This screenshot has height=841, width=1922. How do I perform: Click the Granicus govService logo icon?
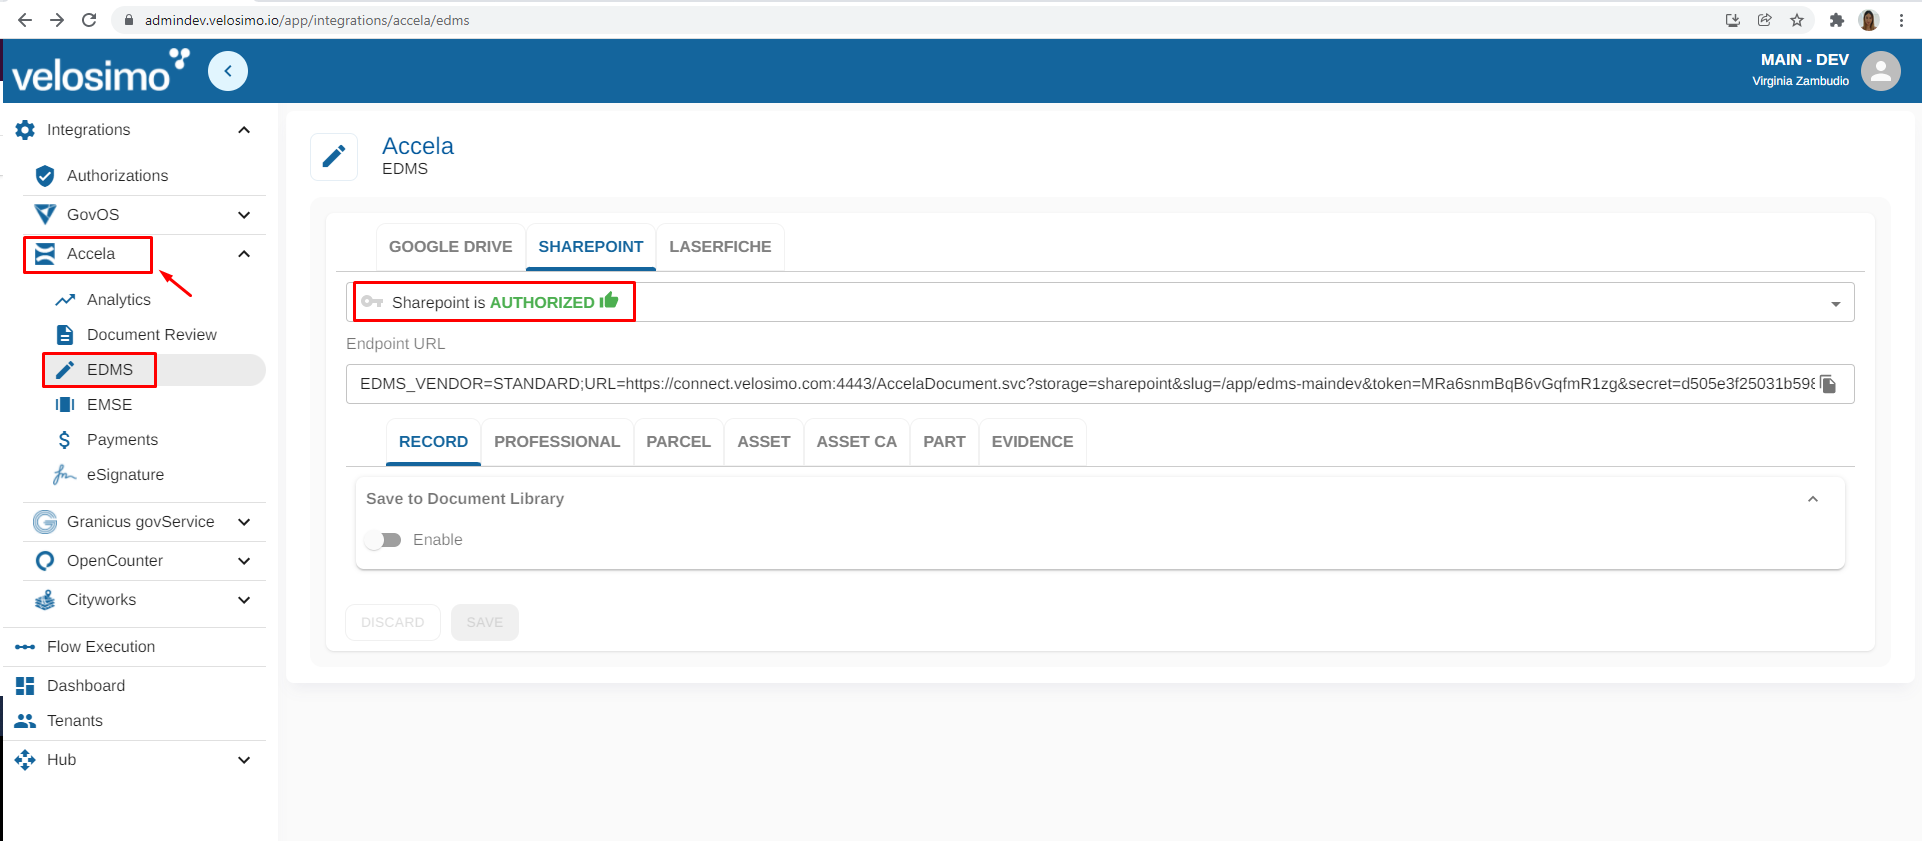click(x=45, y=522)
